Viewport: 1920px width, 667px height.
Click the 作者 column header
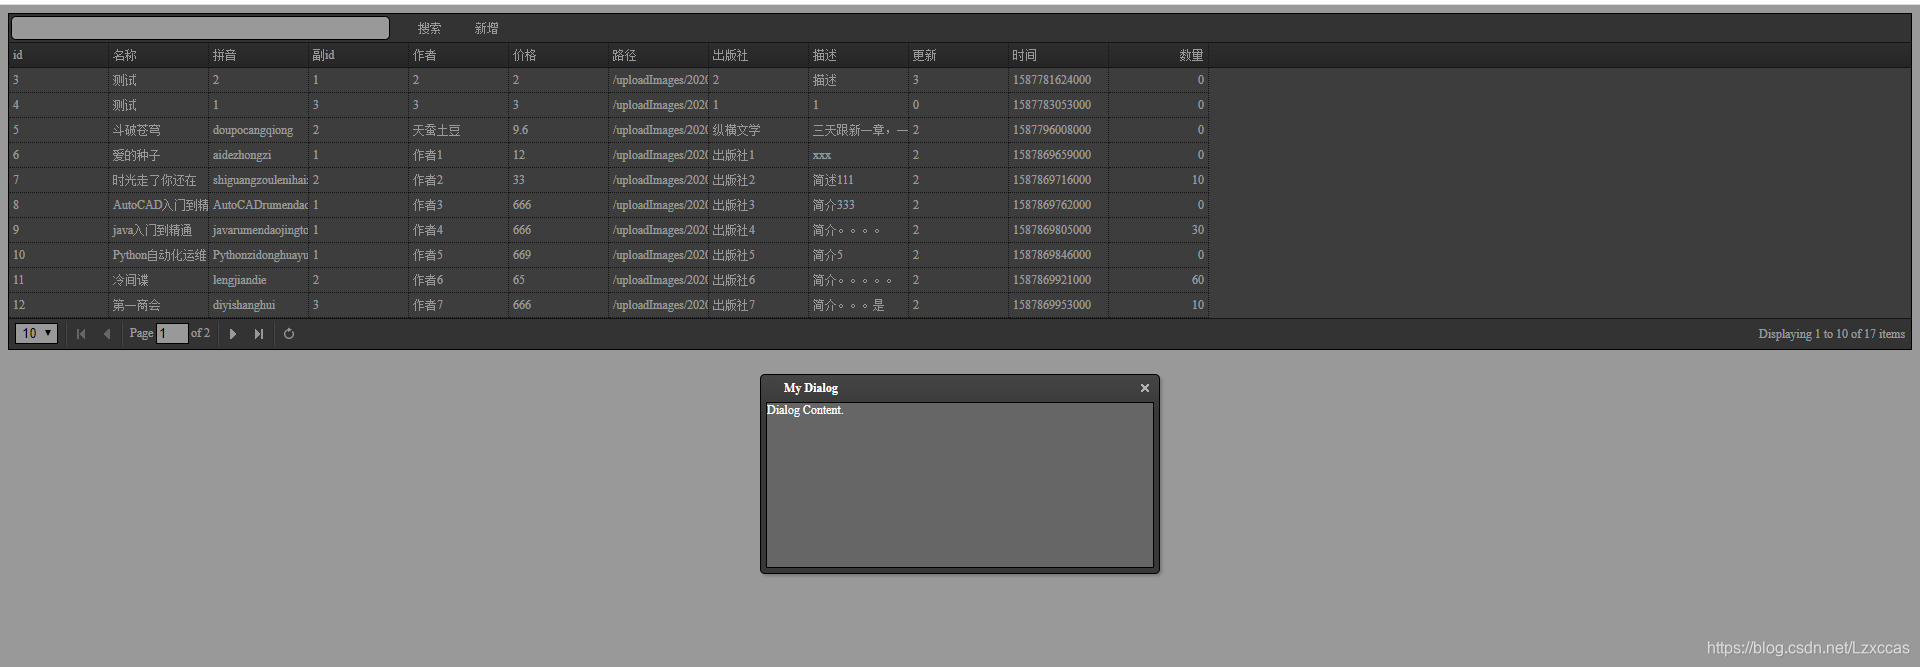458,55
